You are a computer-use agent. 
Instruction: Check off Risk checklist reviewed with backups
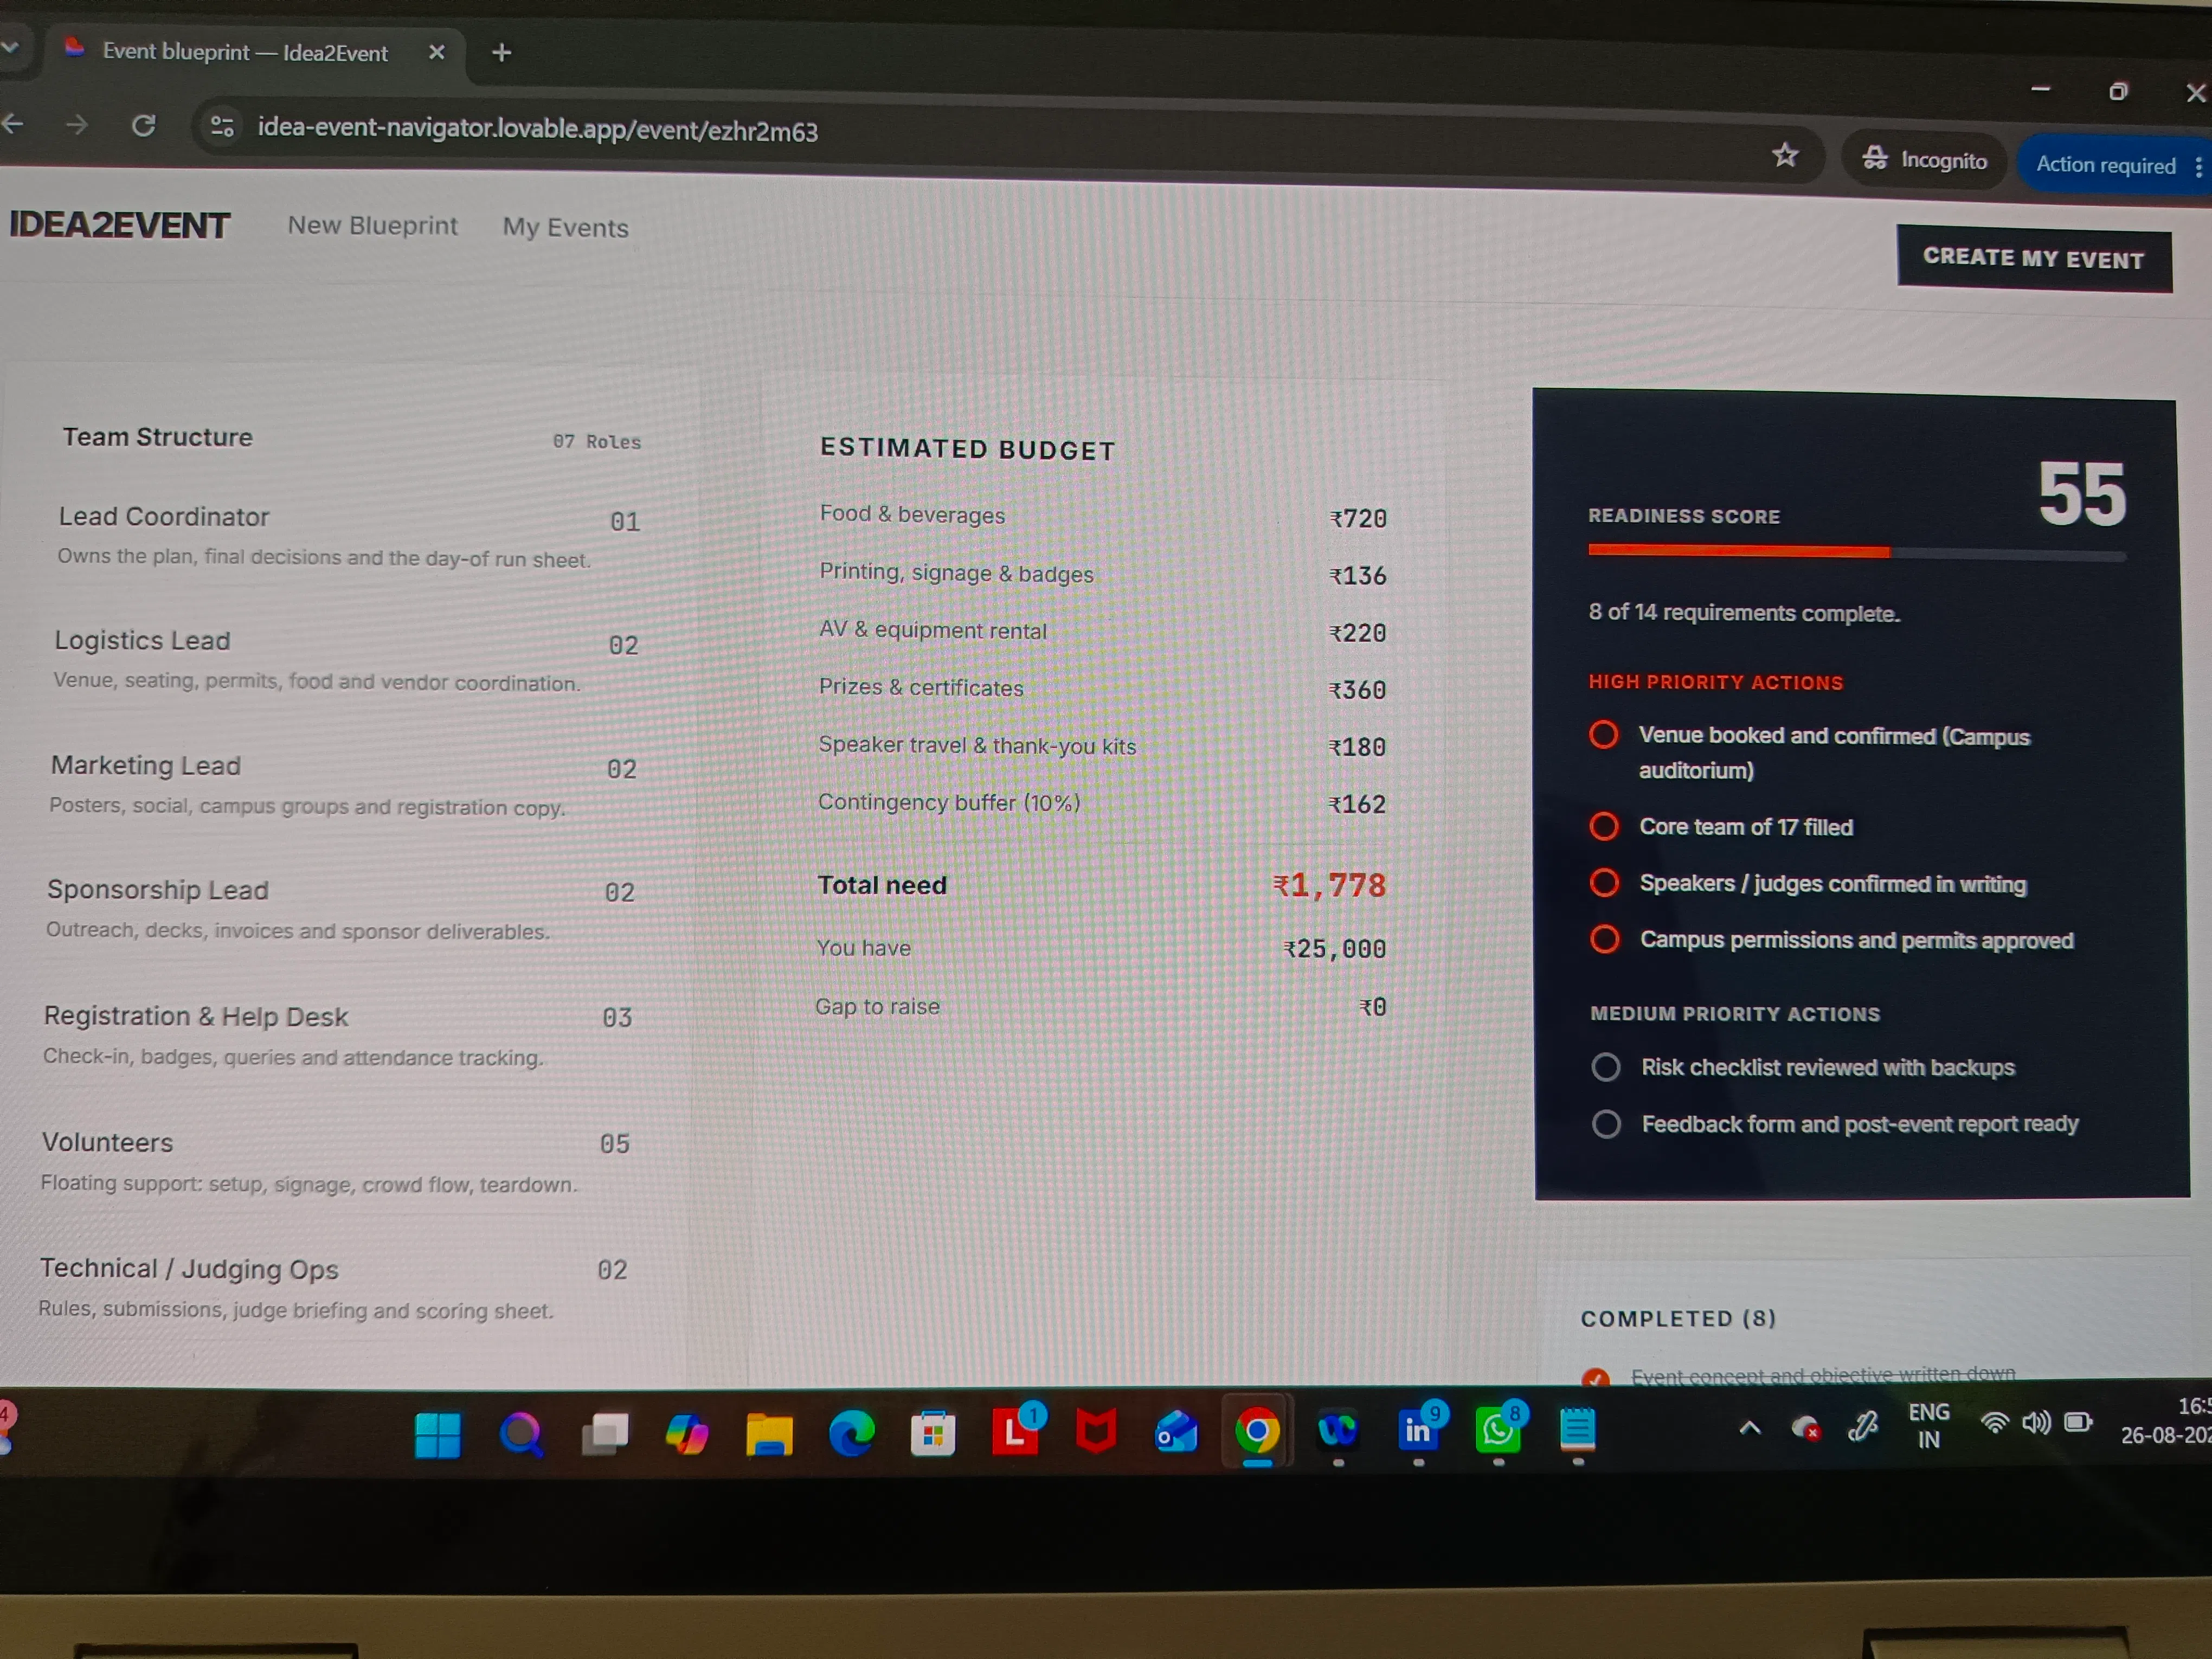point(1606,1067)
